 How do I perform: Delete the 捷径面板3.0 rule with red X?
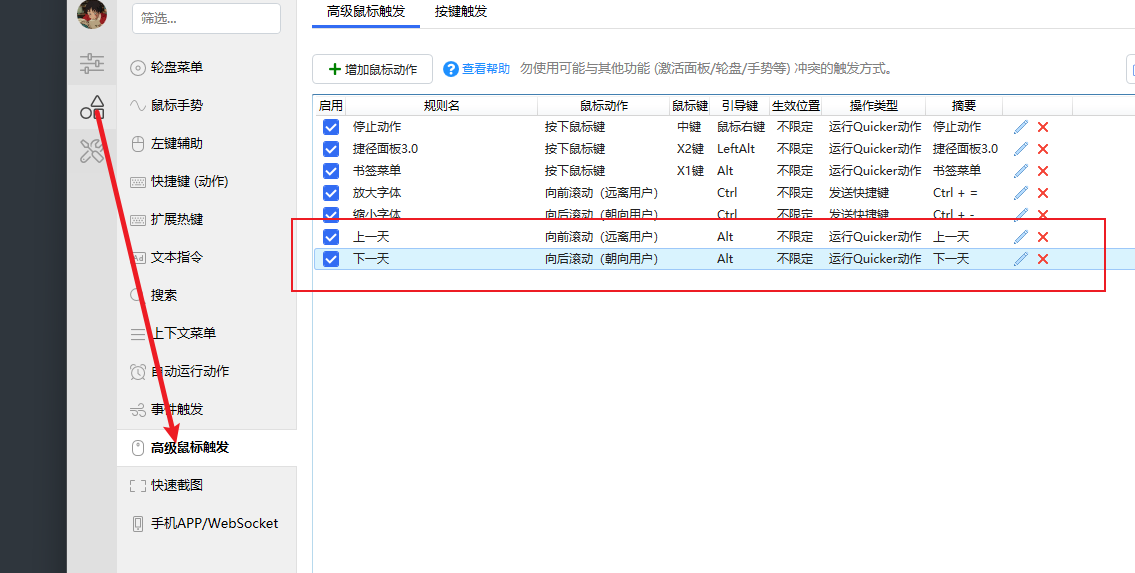point(1043,149)
